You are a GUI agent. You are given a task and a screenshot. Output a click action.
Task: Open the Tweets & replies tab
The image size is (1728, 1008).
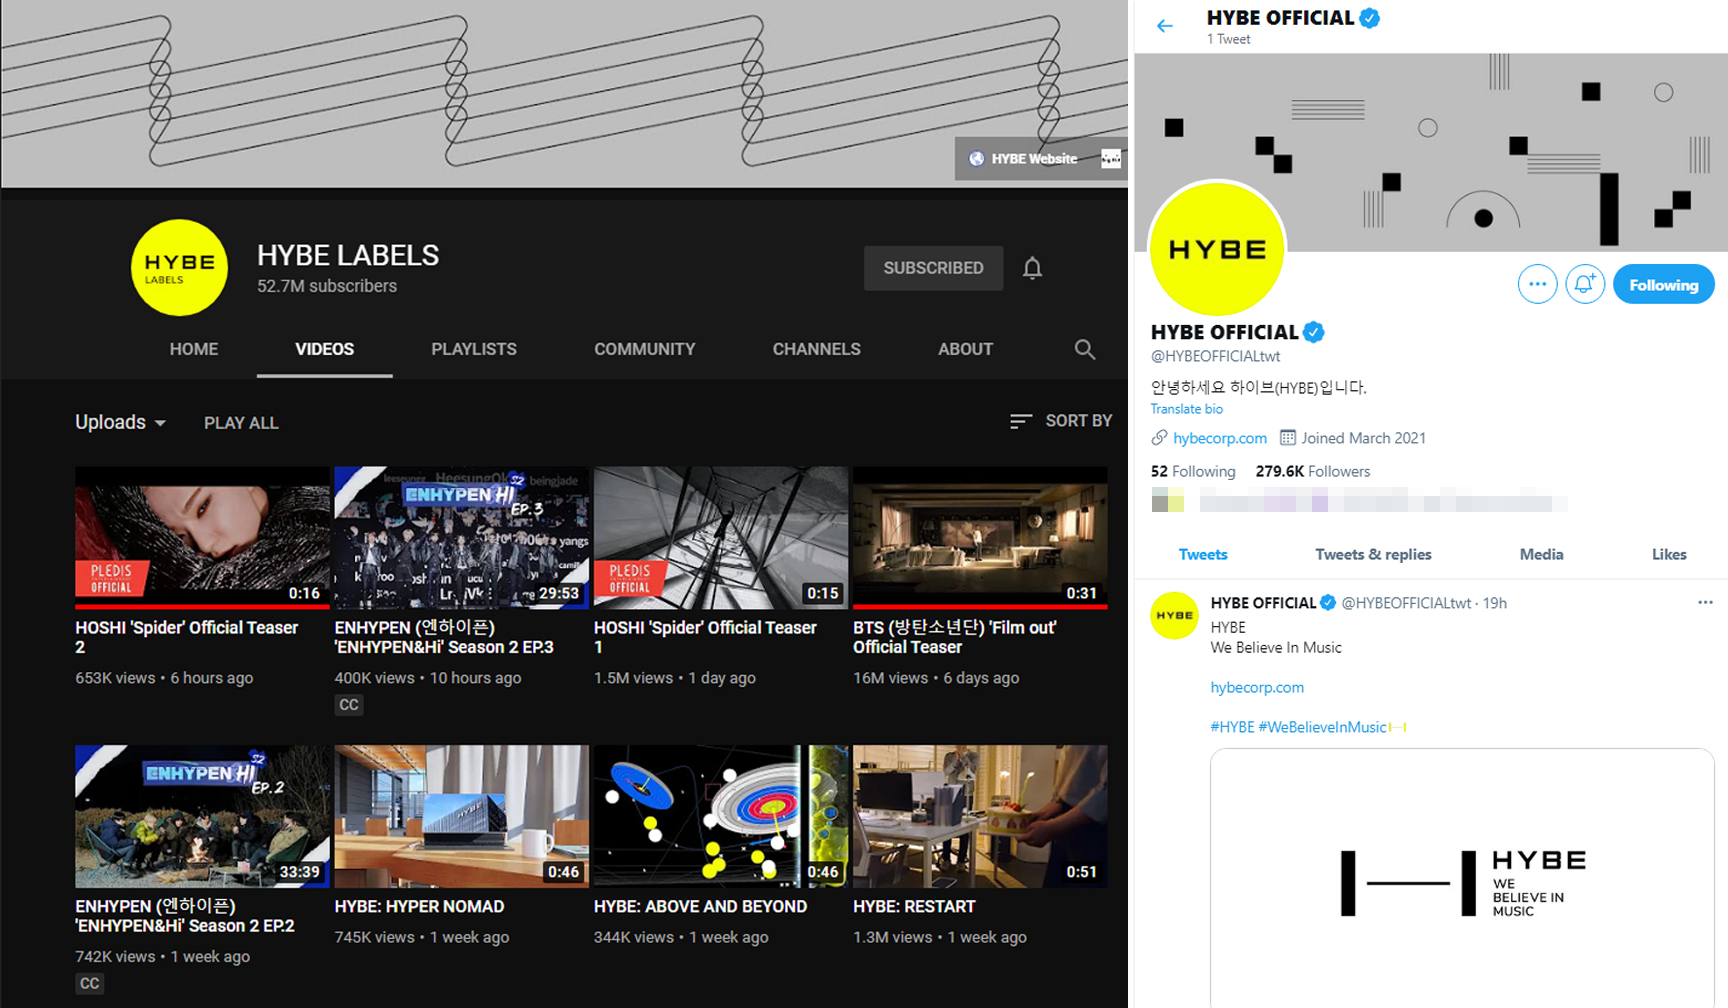(x=1373, y=554)
